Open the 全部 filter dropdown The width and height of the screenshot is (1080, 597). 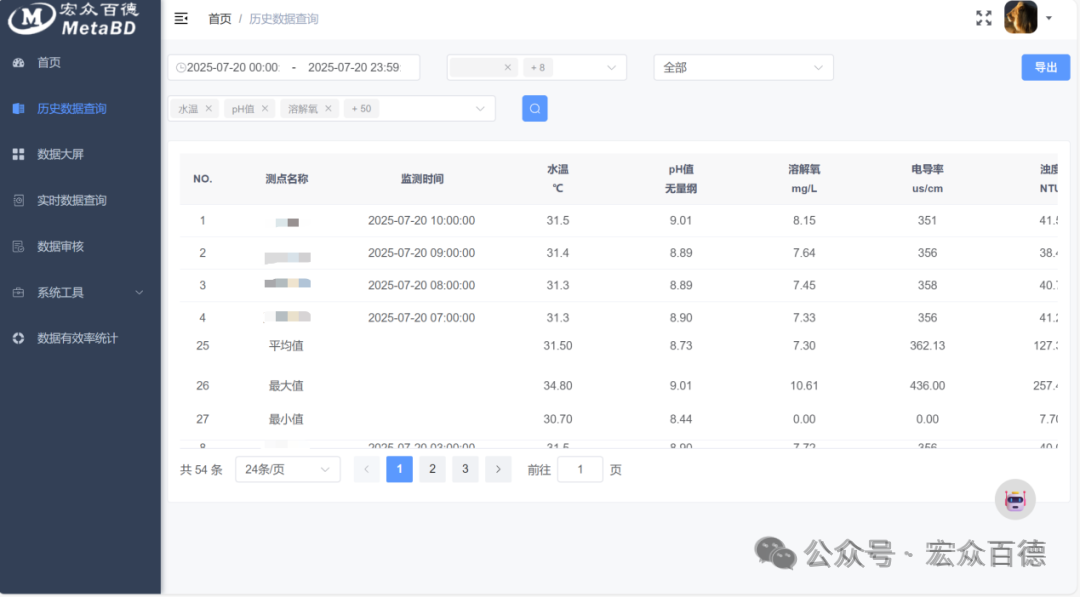click(x=742, y=67)
